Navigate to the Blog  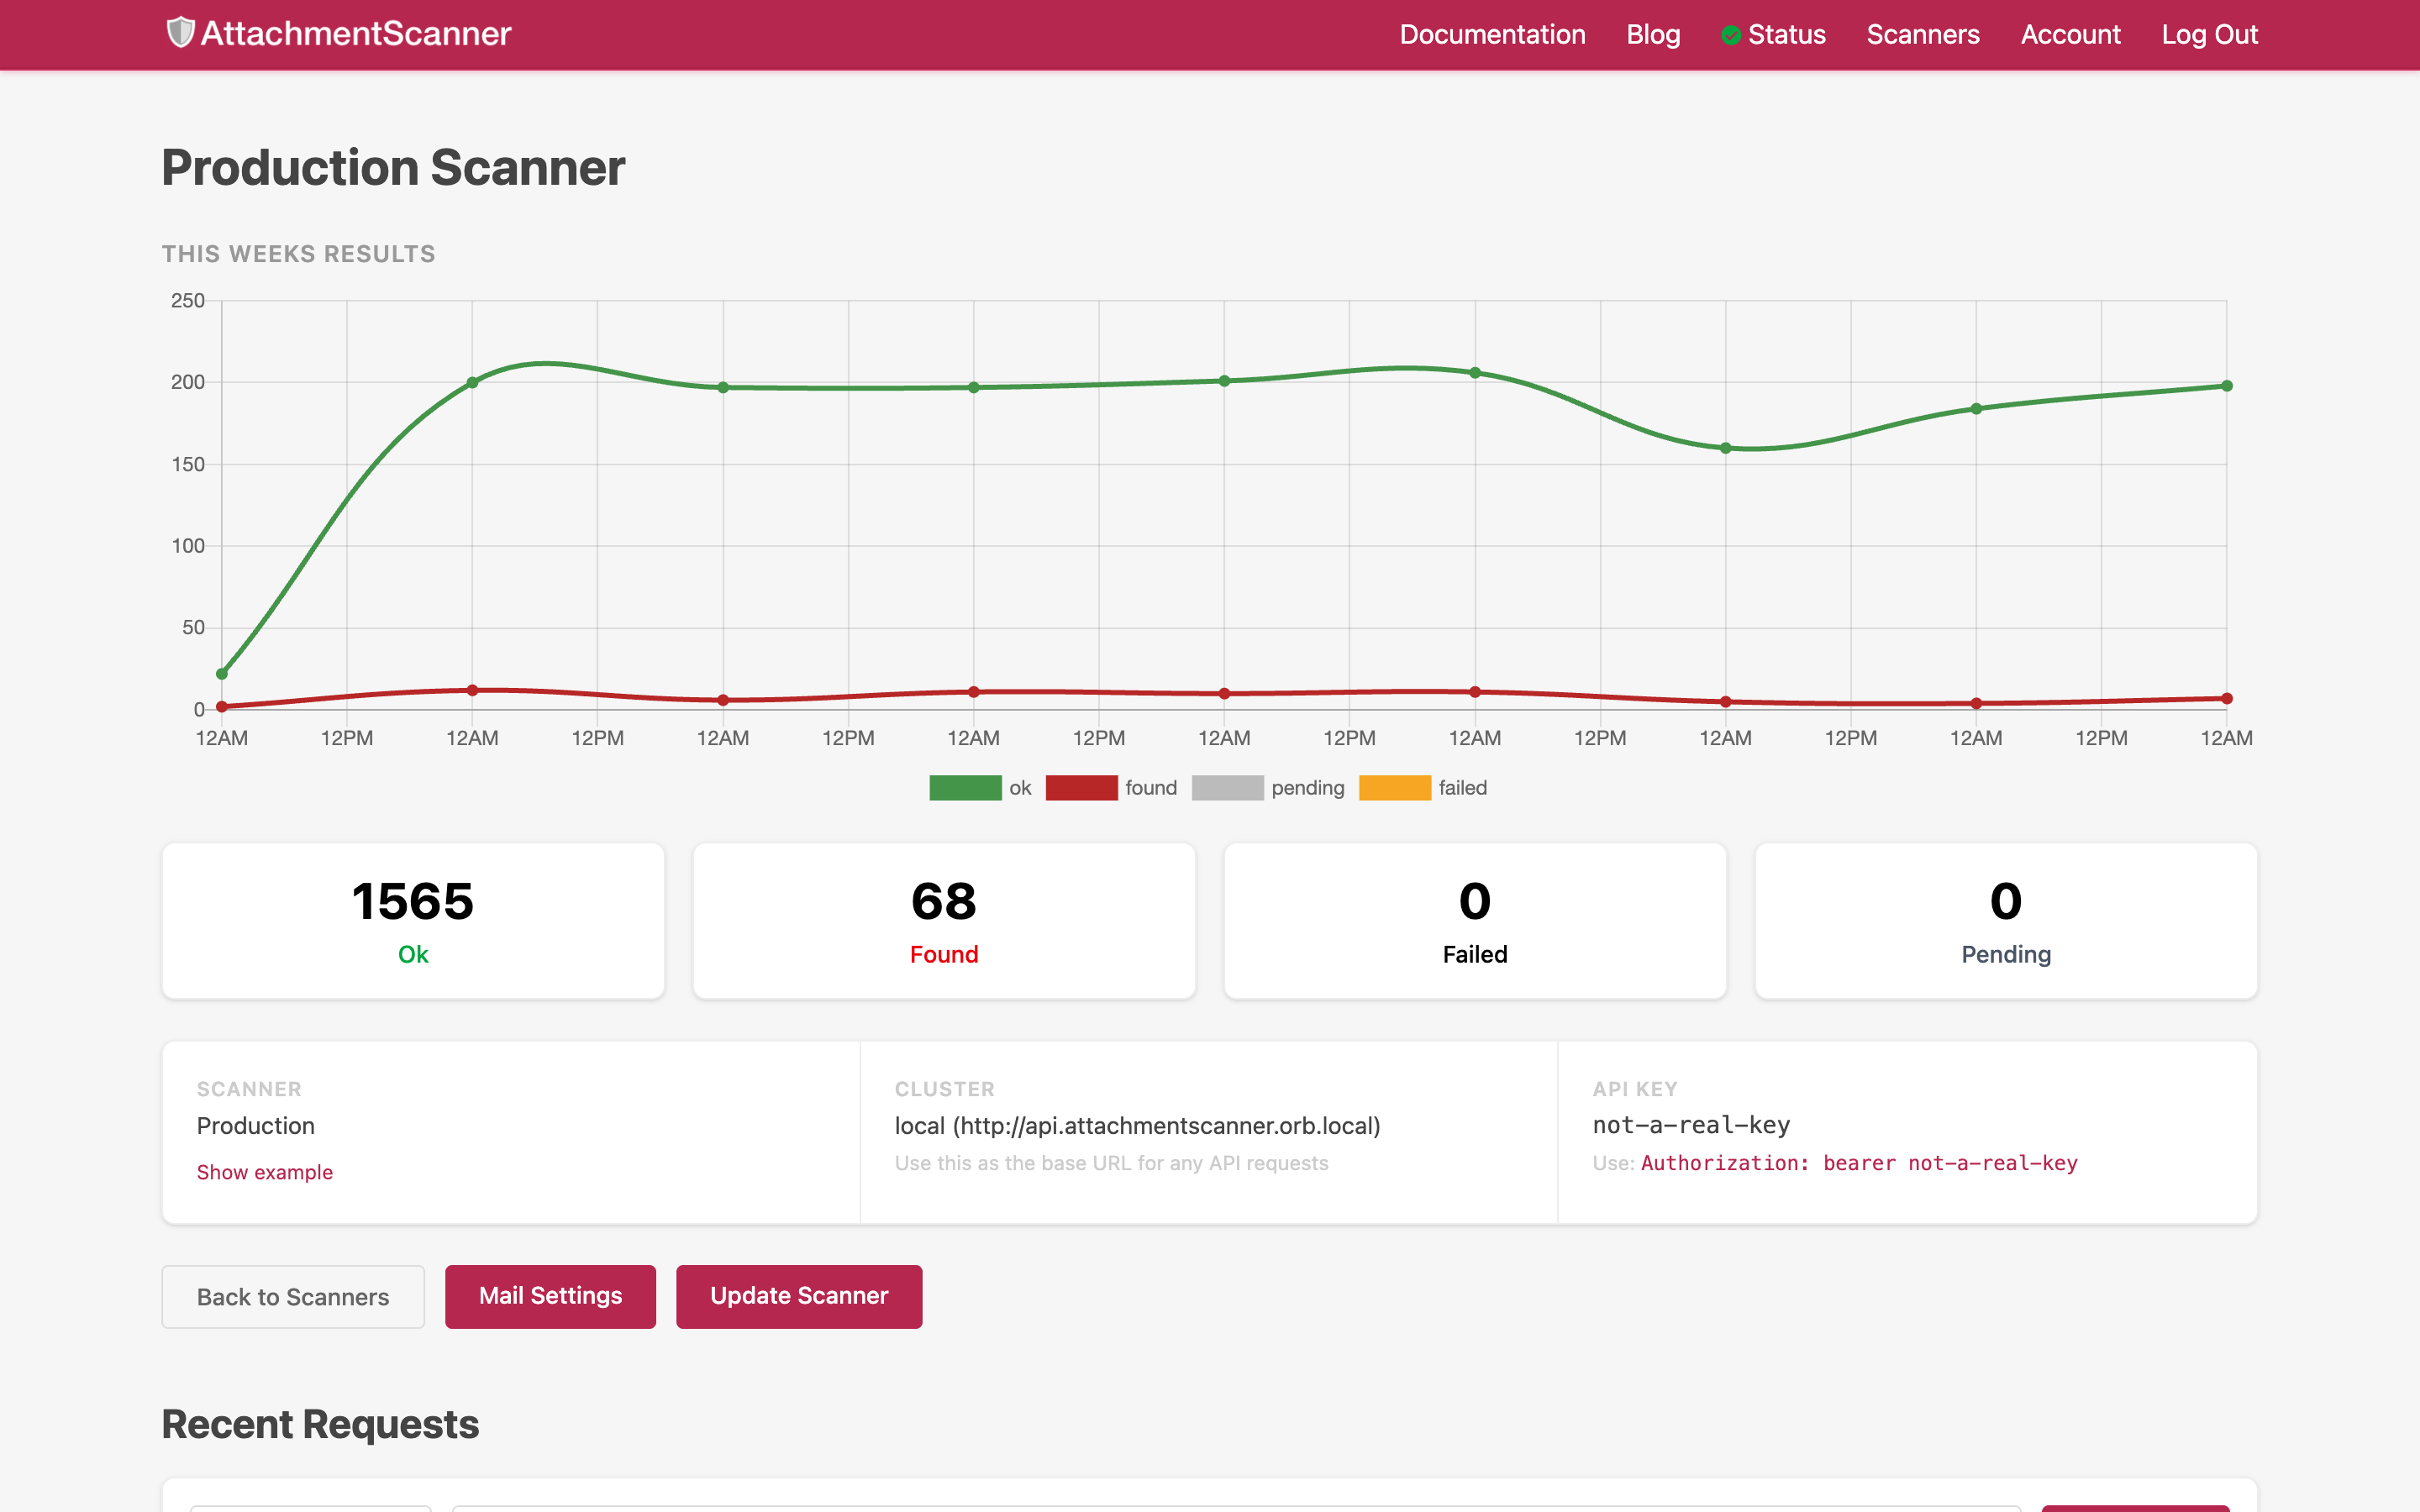(1653, 35)
